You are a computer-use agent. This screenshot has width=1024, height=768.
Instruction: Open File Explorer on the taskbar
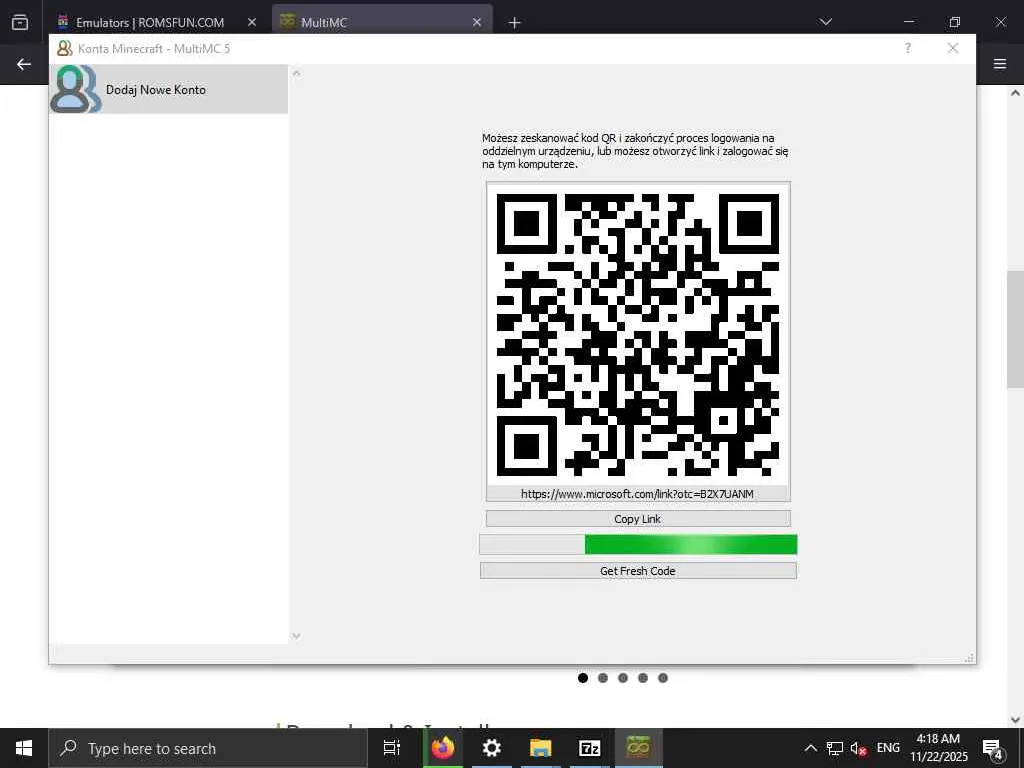[541, 748]
